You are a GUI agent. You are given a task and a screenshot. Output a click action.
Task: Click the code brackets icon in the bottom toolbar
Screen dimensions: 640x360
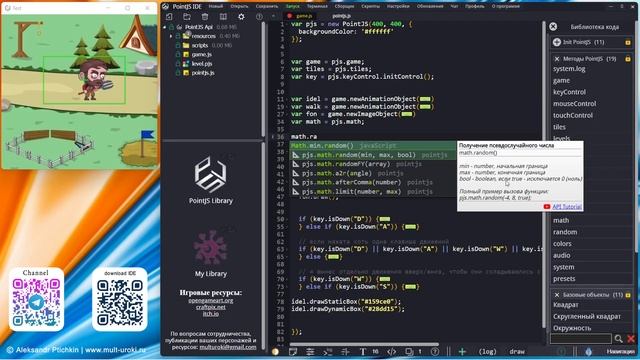391,351
